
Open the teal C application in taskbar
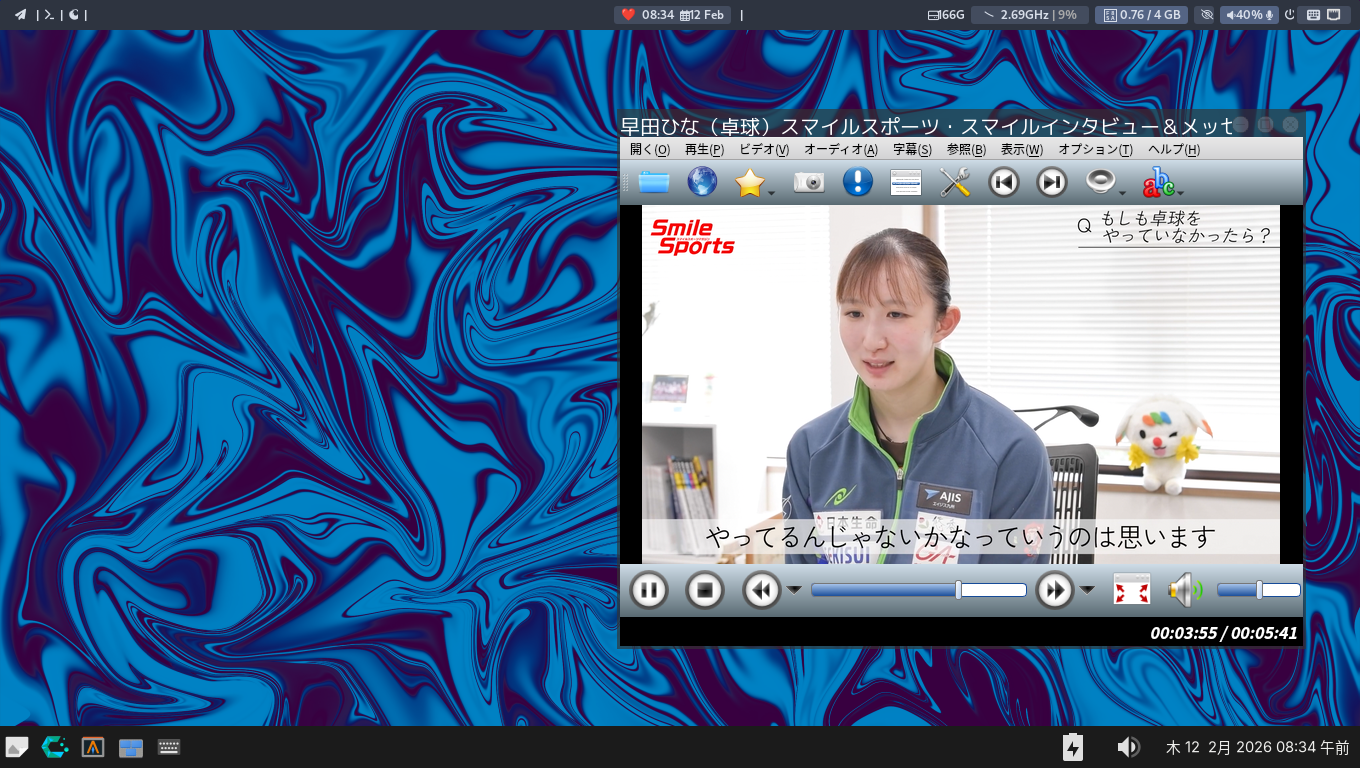click(x=55, y=747)
